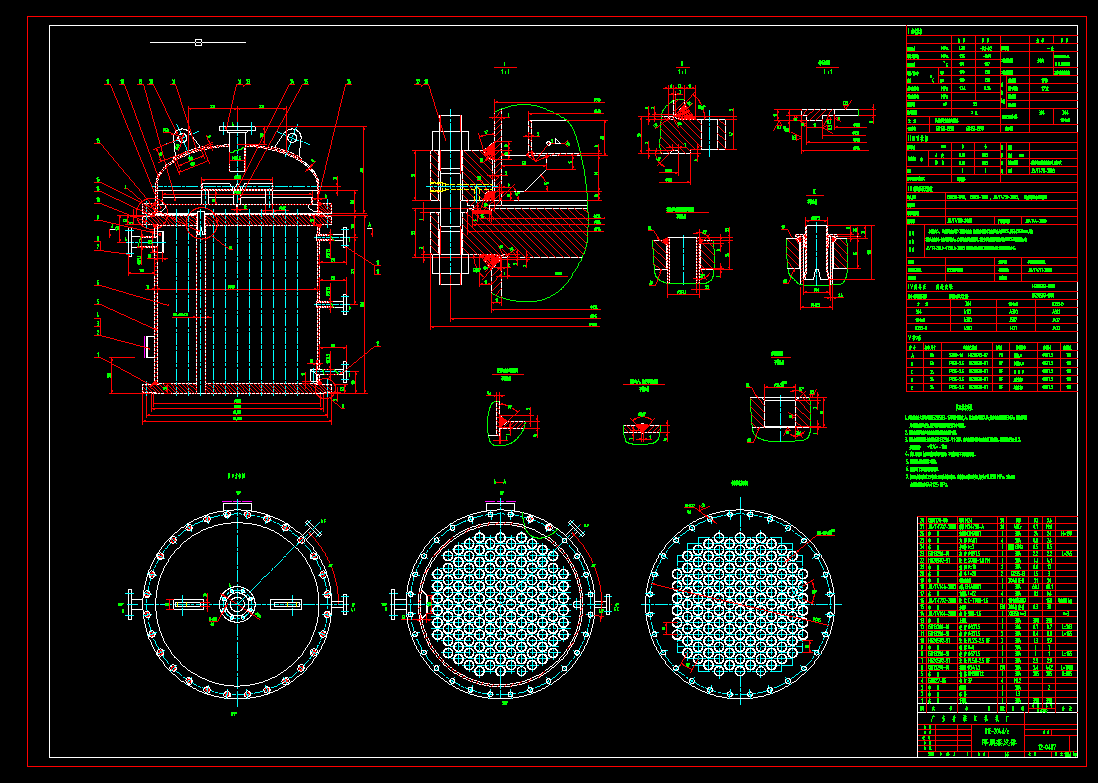Viewport: 1098px width, 783px height.
Task: Select the small square marker on top-left line
Action: click(198, 43)
